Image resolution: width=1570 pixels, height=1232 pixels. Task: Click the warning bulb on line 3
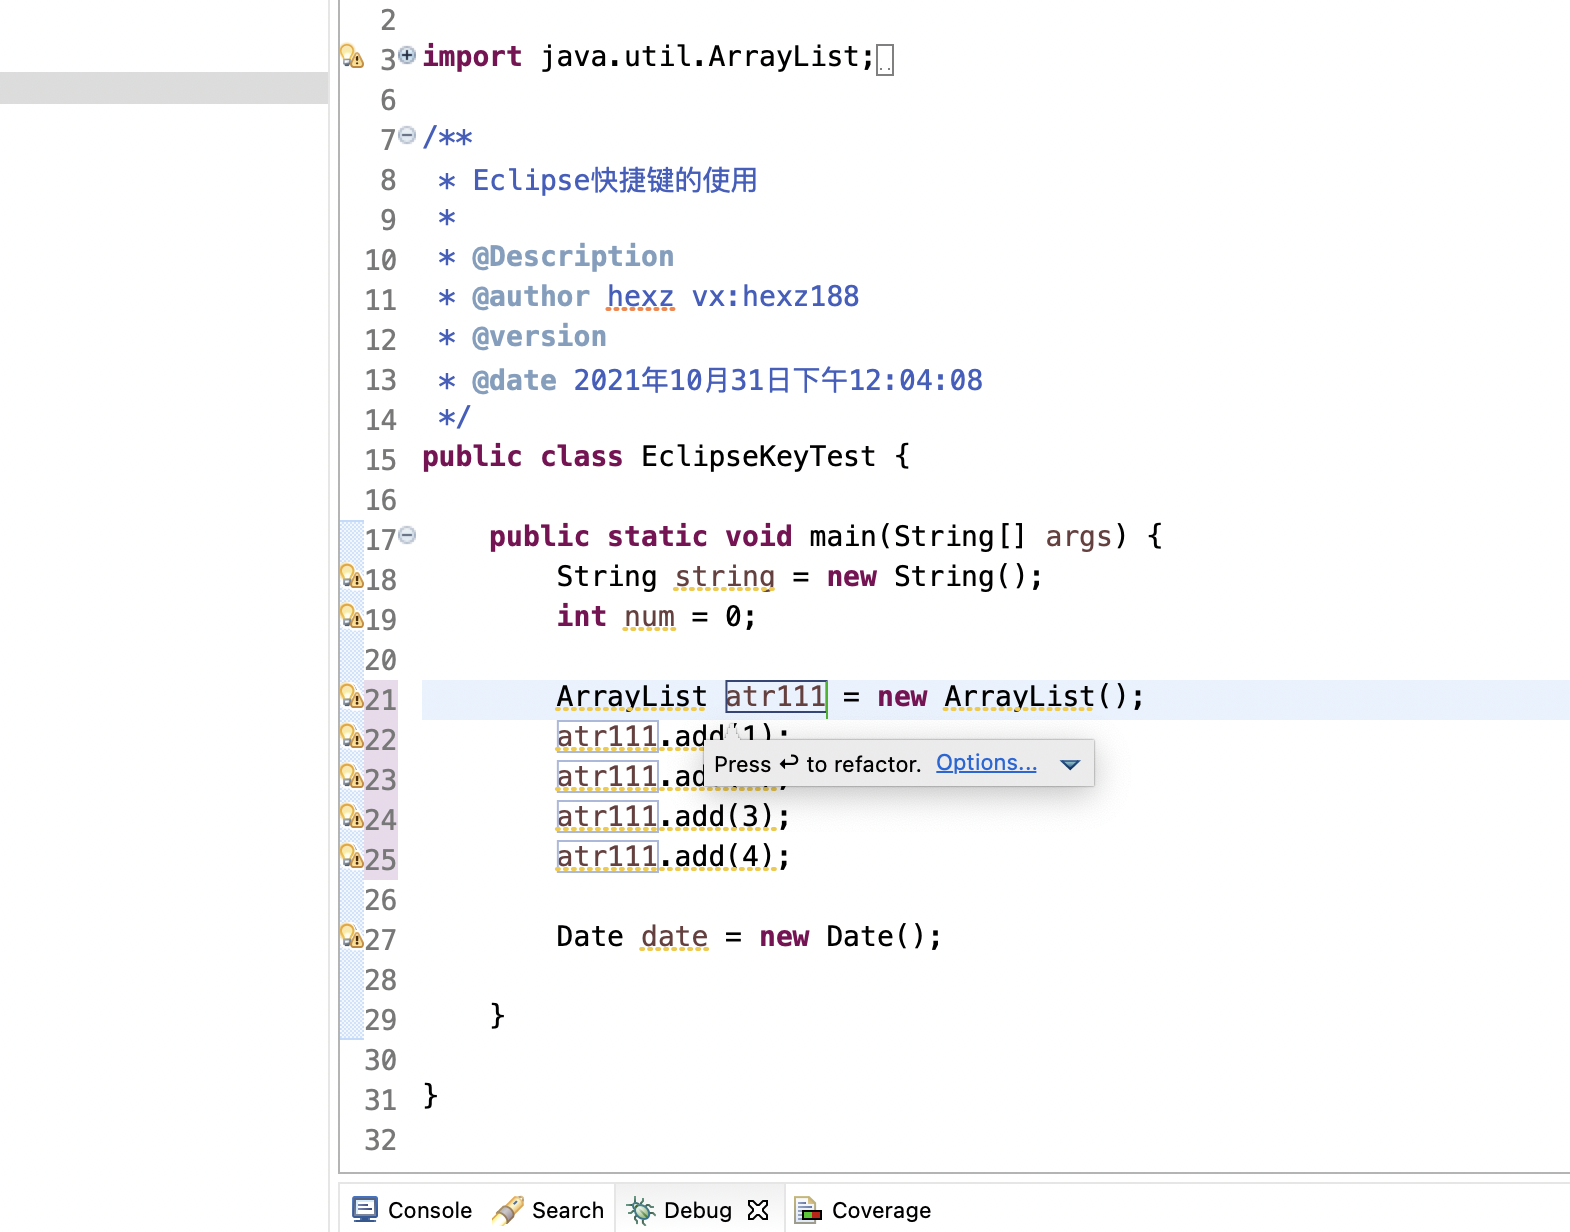pyautogui.click(x=352, y=56)
